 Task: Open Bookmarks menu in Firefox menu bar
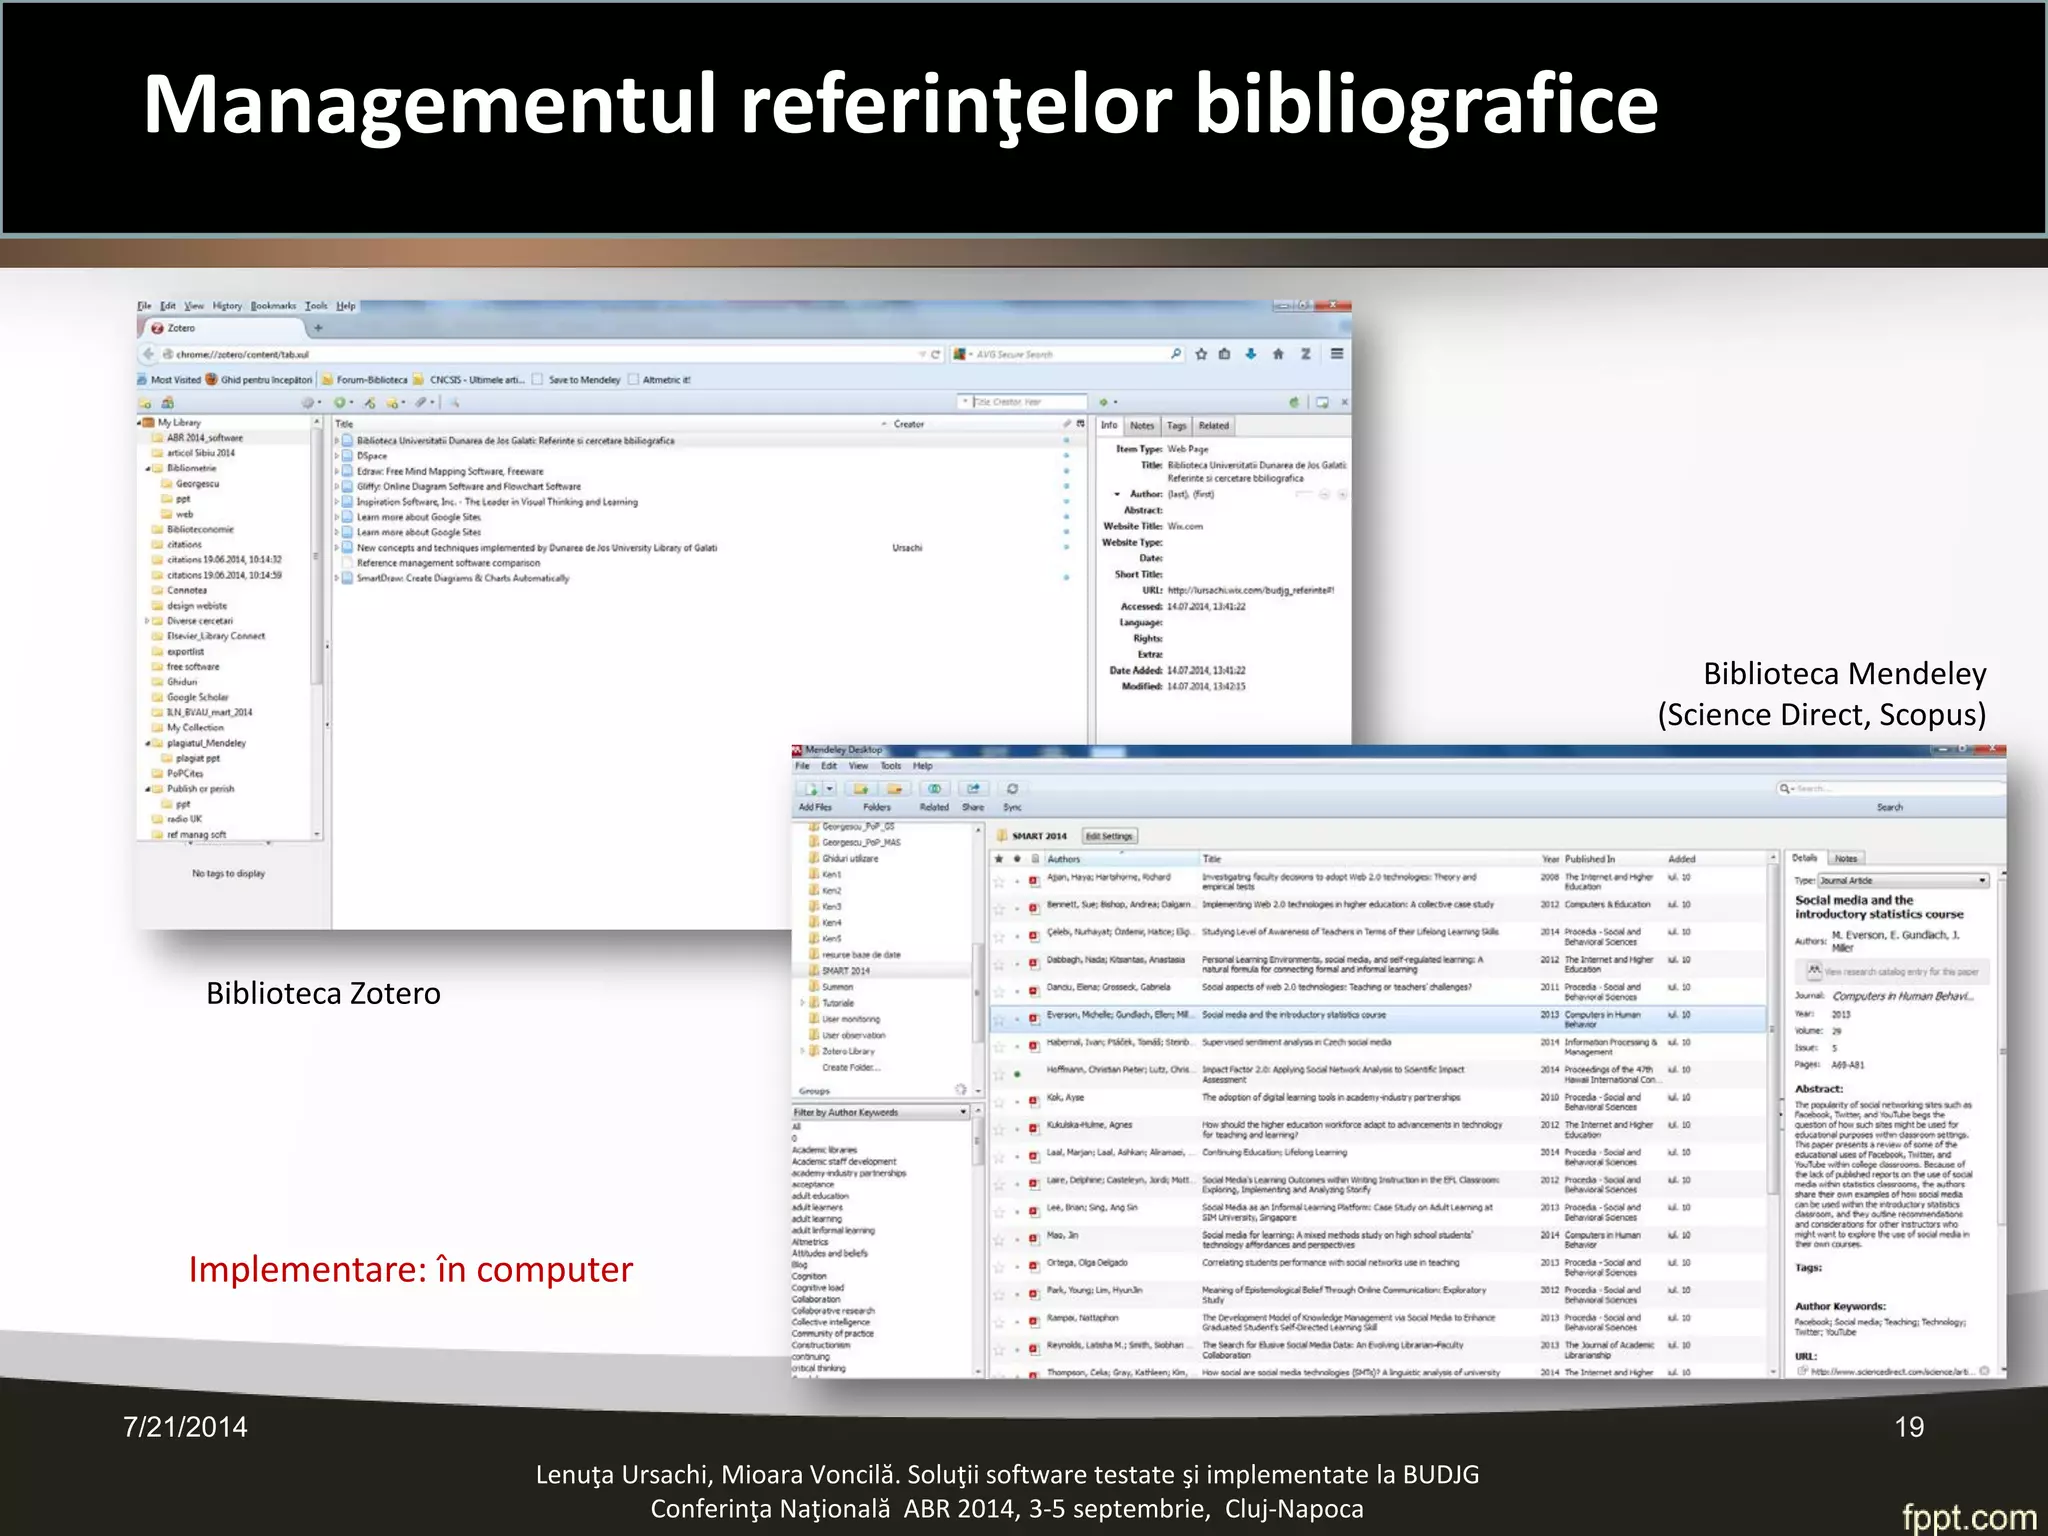click(273, 306)
